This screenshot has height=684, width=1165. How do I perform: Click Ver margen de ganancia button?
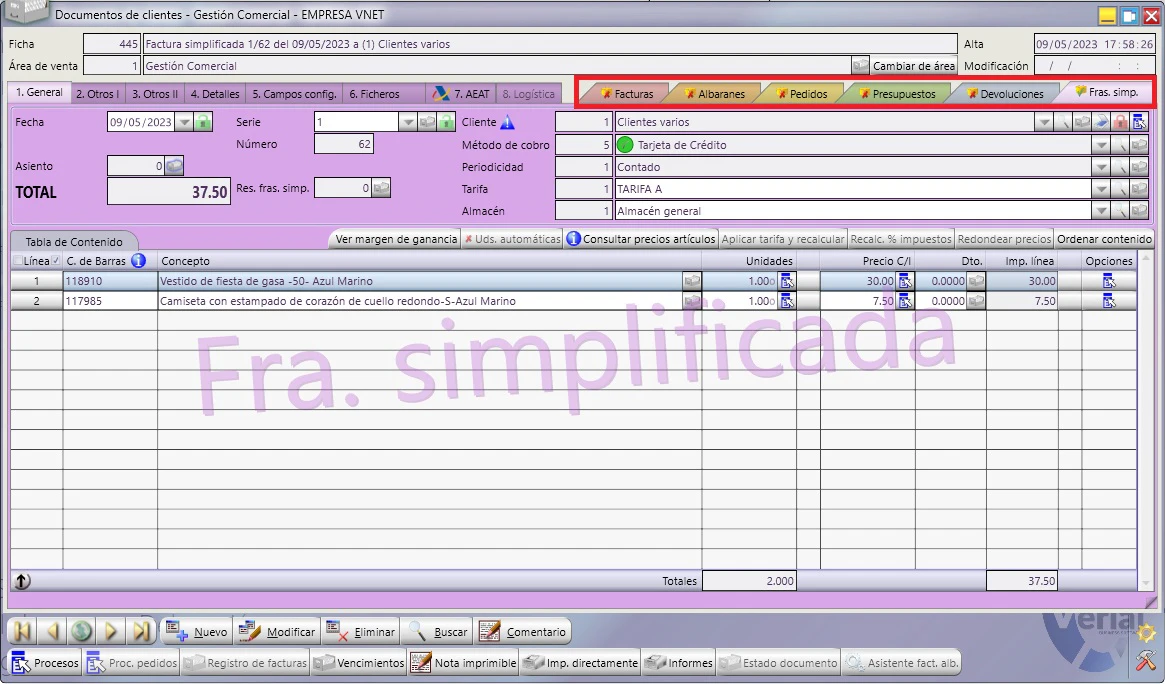coord(396,239)
